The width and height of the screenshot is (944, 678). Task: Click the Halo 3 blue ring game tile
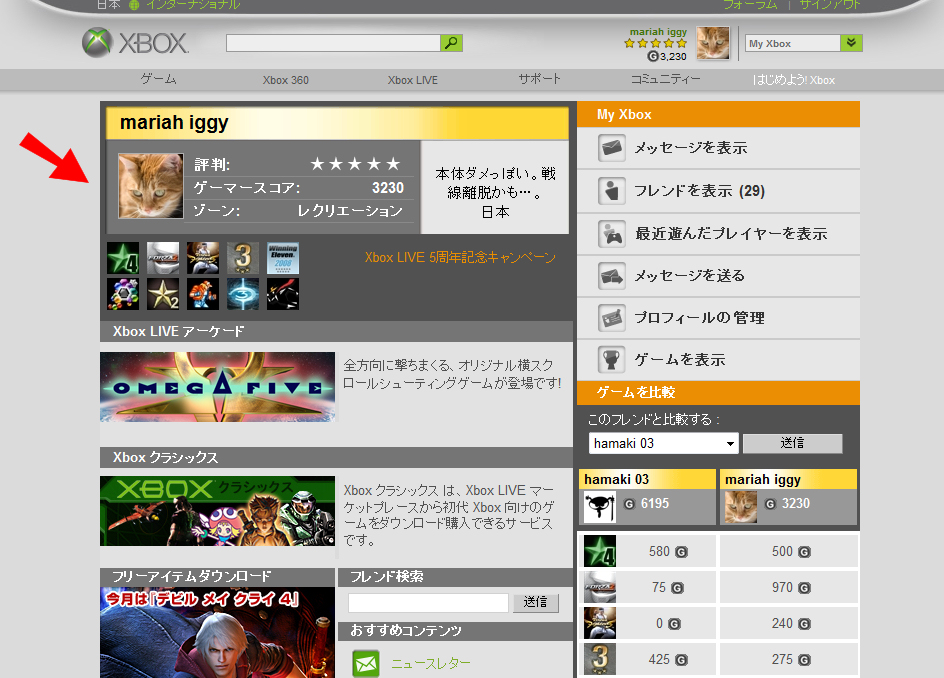coord(243,294)
